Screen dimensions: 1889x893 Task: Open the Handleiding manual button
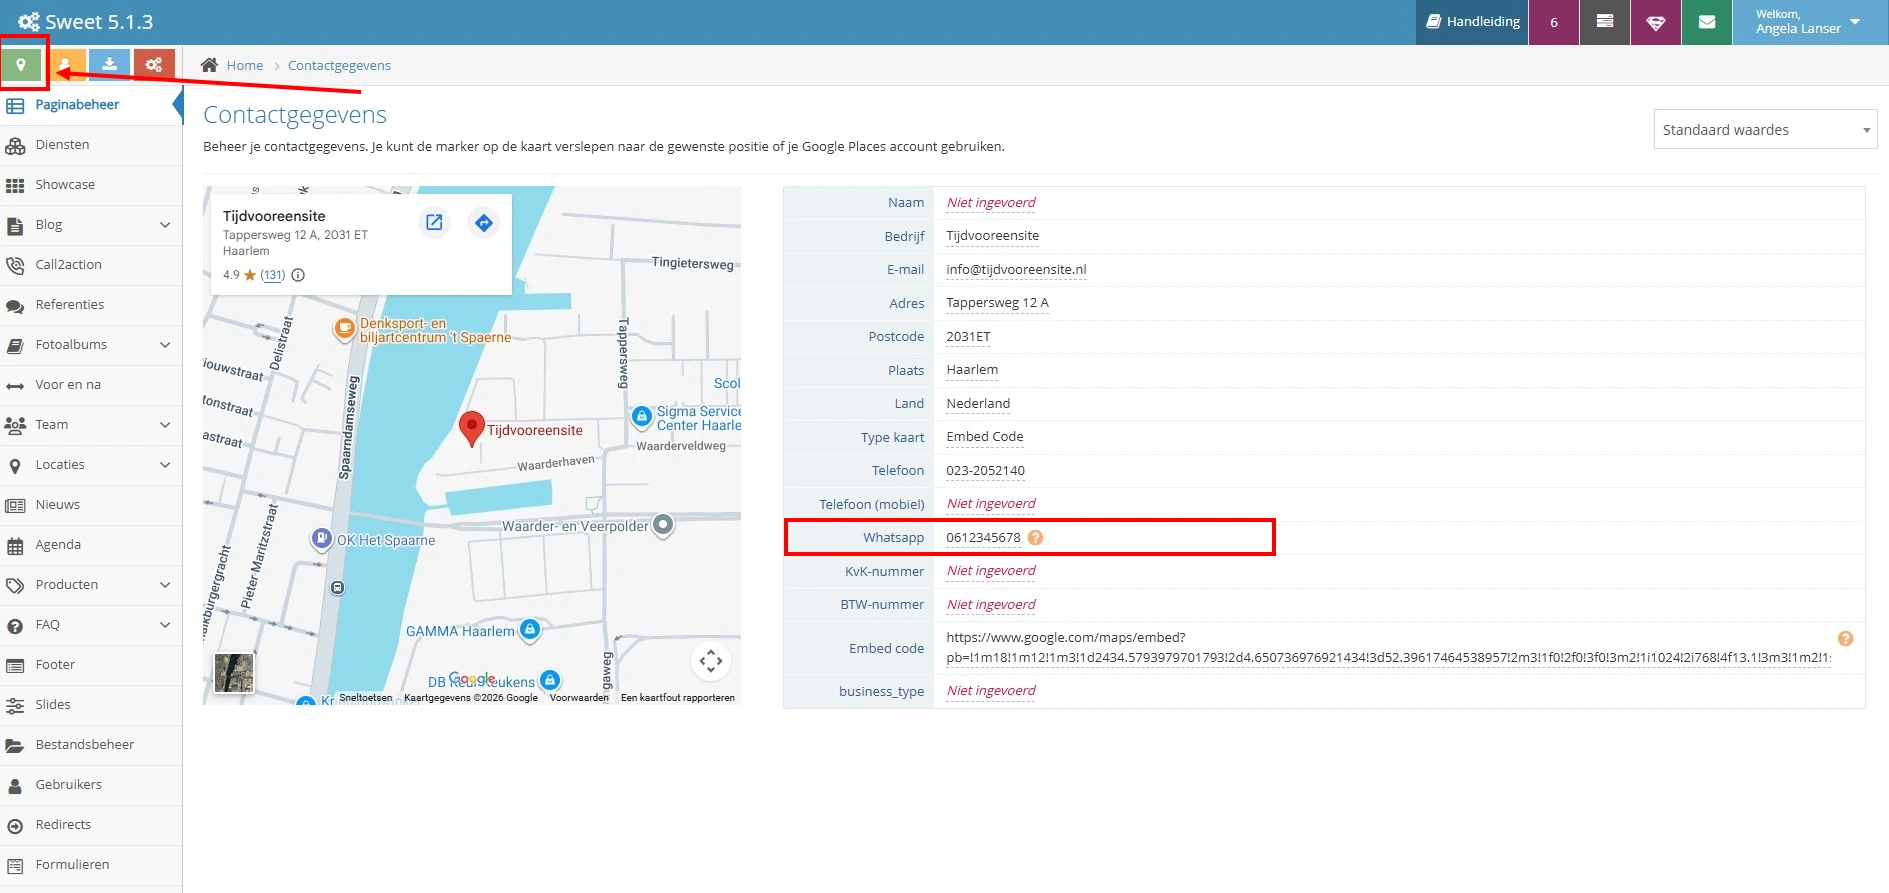1472,22
